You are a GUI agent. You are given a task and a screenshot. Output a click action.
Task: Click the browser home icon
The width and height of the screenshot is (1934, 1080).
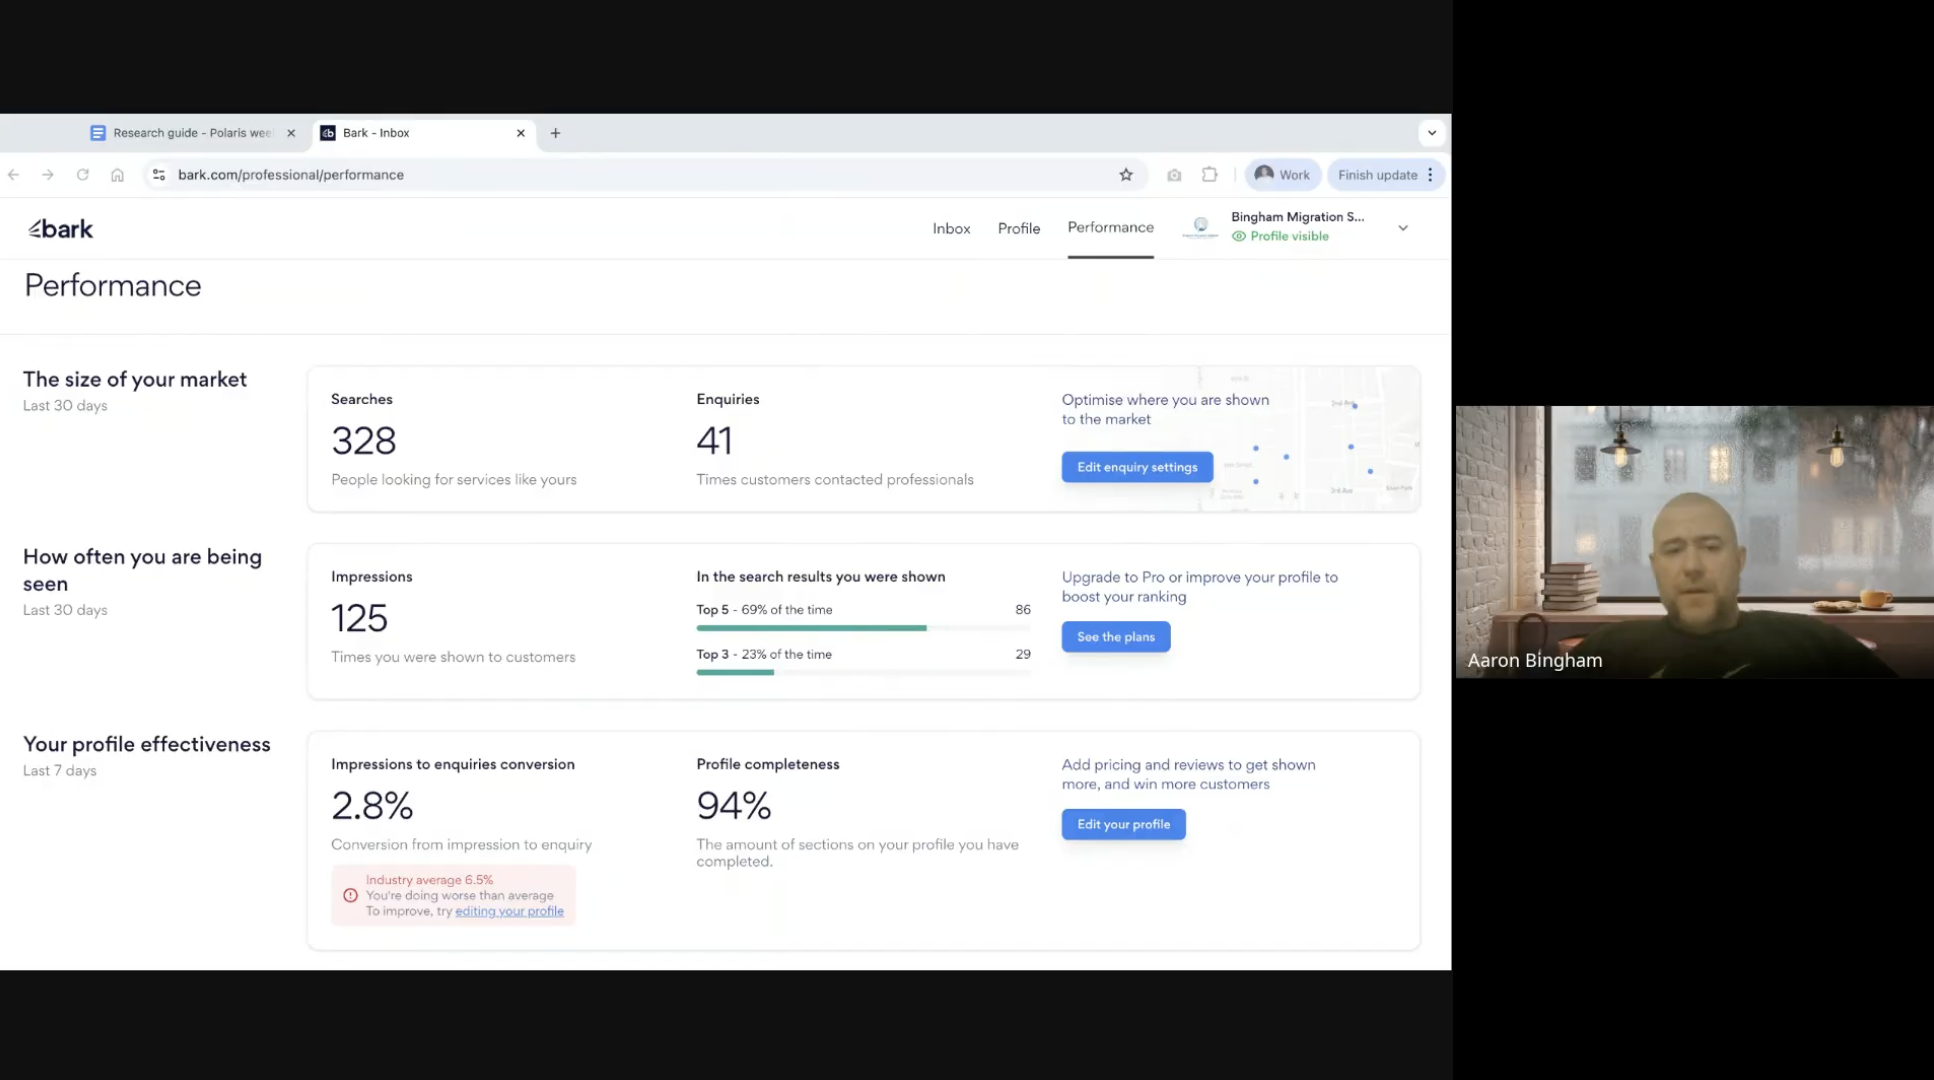[117, 175]
